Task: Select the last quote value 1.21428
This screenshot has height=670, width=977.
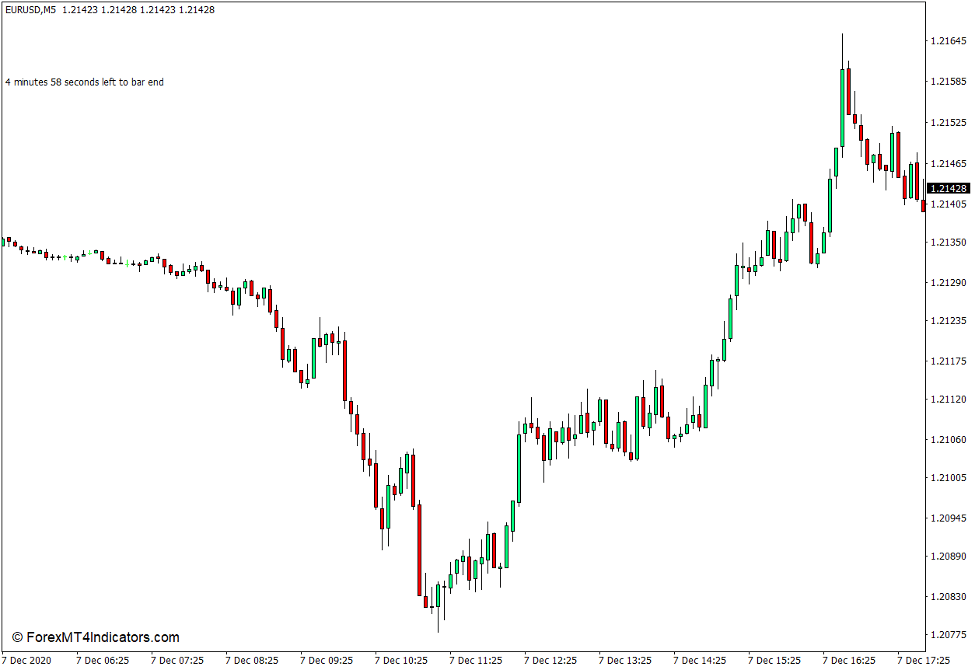Action: [196, 9]
